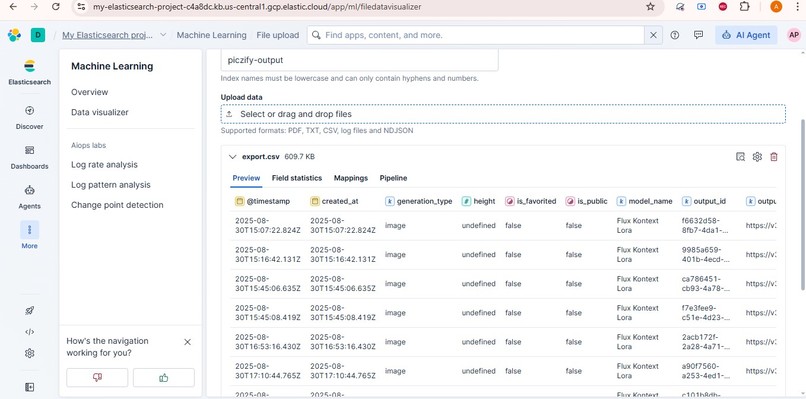Edit the index name piczify-output field
The image size is (806, 399).
pos(359,60)
